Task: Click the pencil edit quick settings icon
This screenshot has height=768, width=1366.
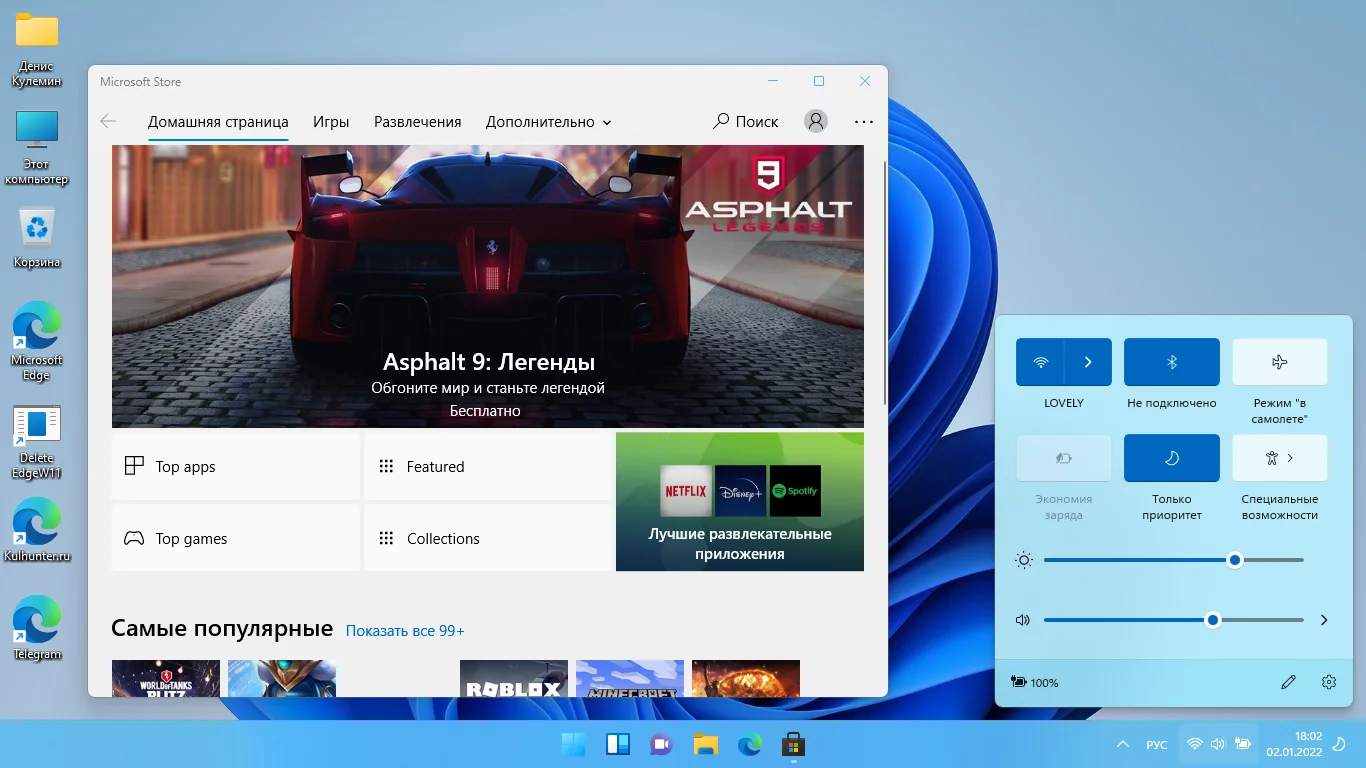Action: 1288,682
